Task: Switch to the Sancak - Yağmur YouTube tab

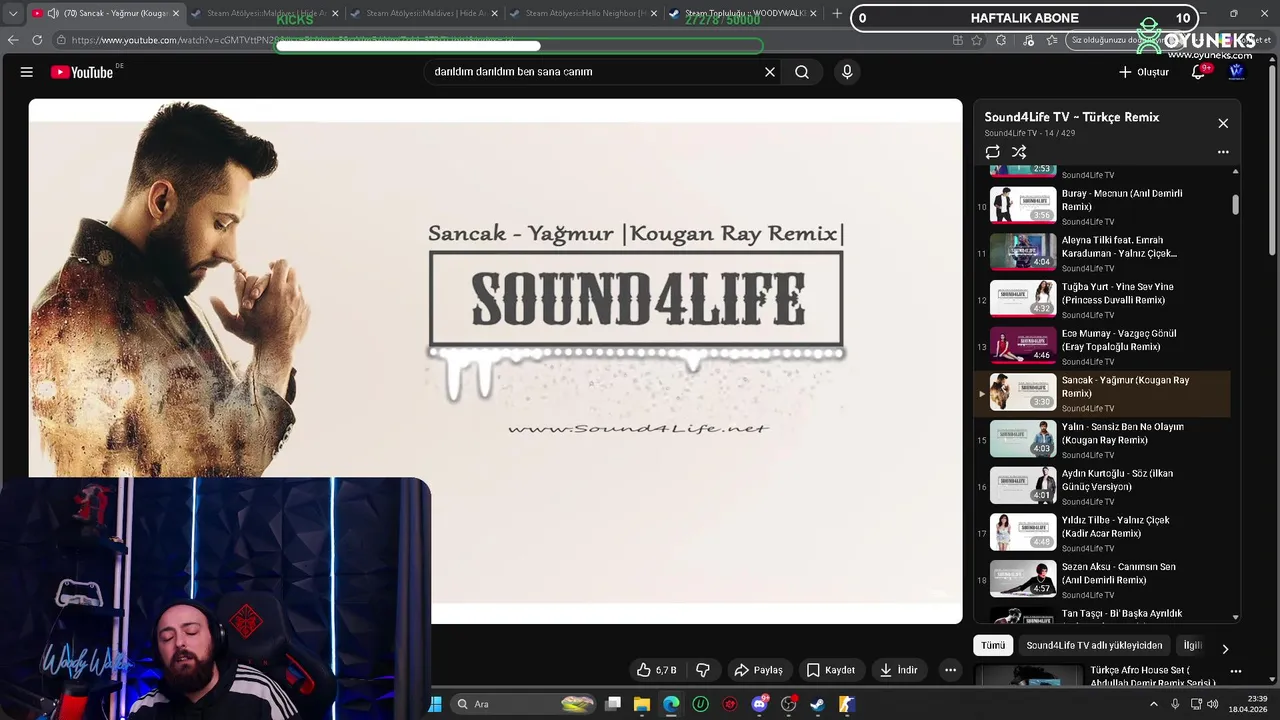Action: tap(106, 14)
